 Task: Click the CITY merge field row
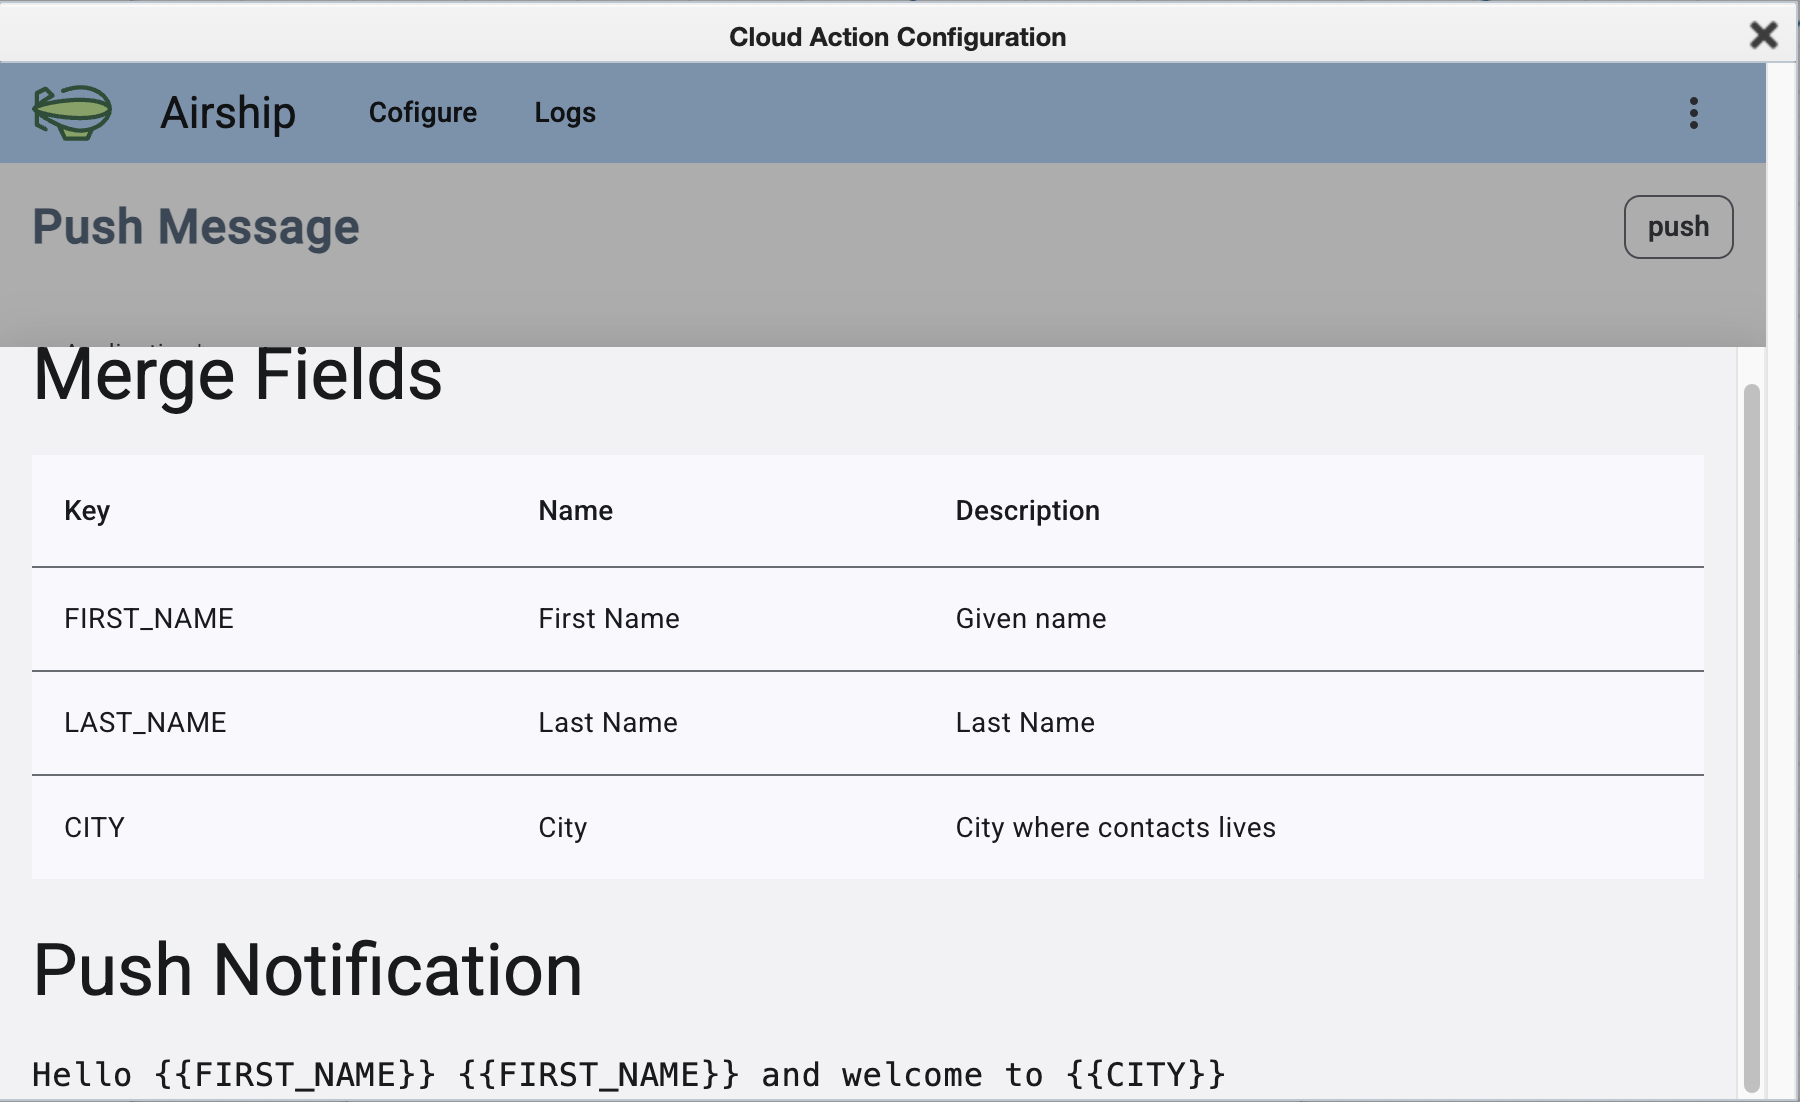[x=94, y=827]
